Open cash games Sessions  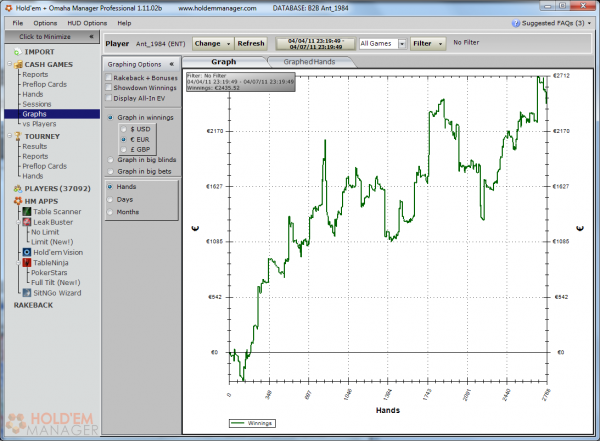tap(37, 104)
